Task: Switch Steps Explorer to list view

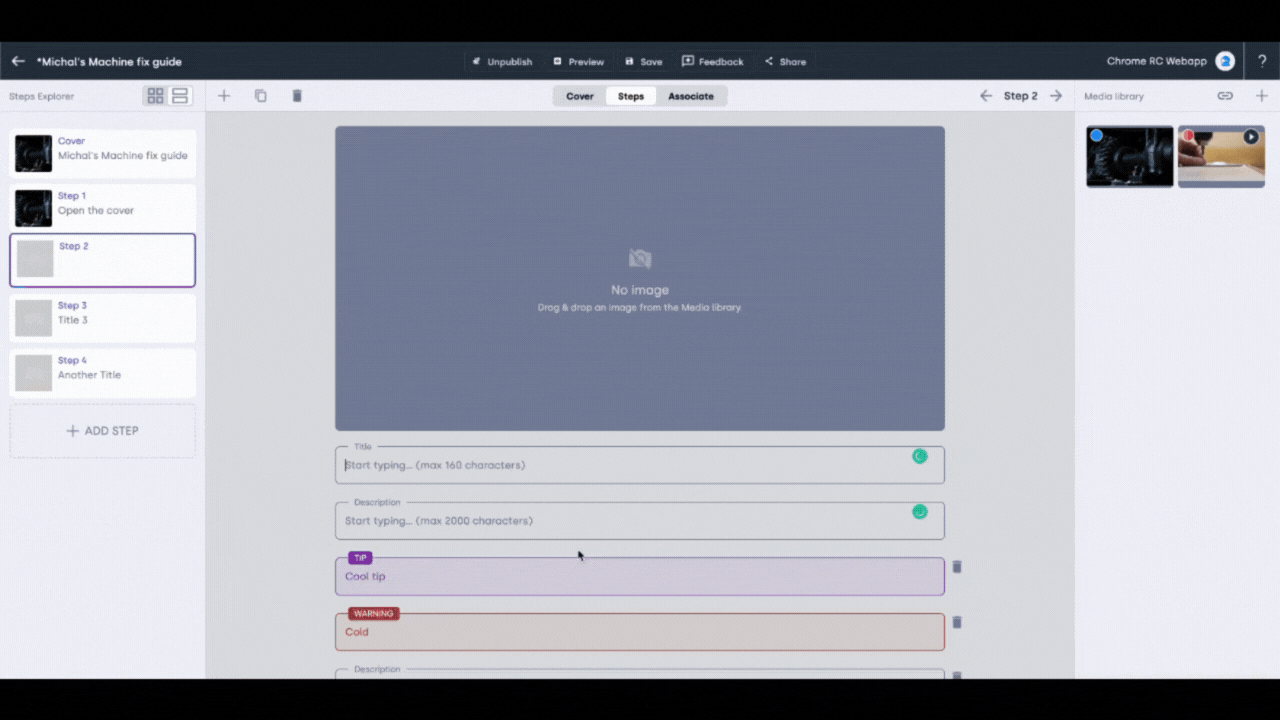Action: coord(180,96)
